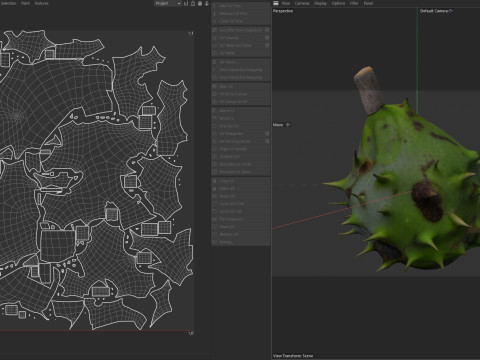The width and height of the screenshot is (480, 360).
Task: Open the viewport Panel menu
Action: point(368,3)
